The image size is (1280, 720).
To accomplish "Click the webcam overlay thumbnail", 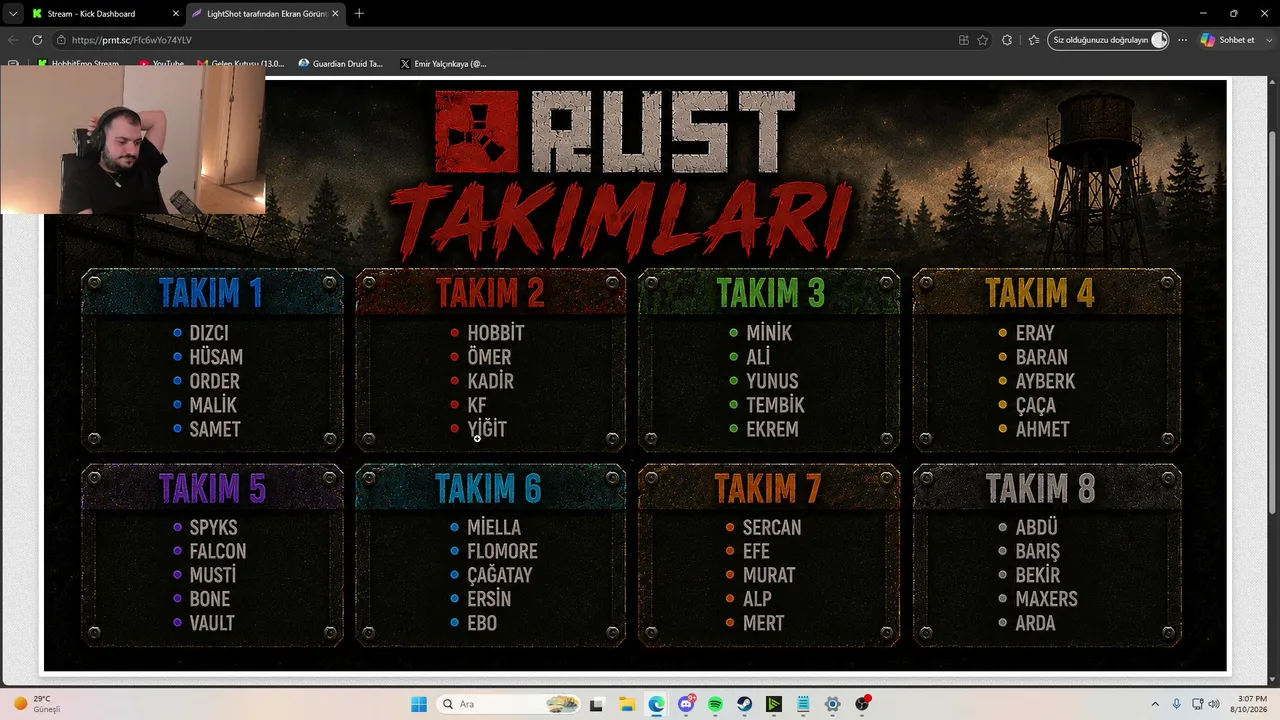I will tap(133, 140).
